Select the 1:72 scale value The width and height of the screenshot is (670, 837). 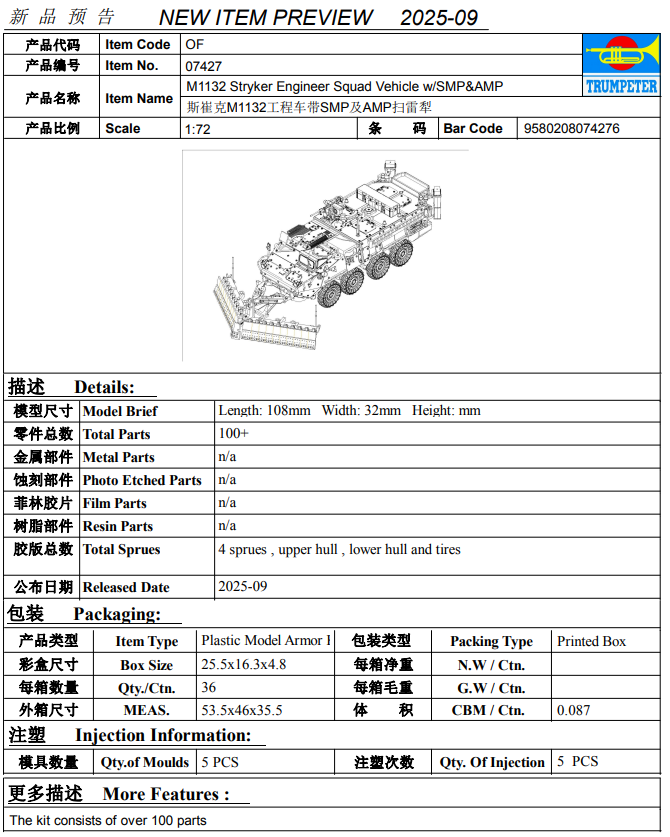(198, 129)
